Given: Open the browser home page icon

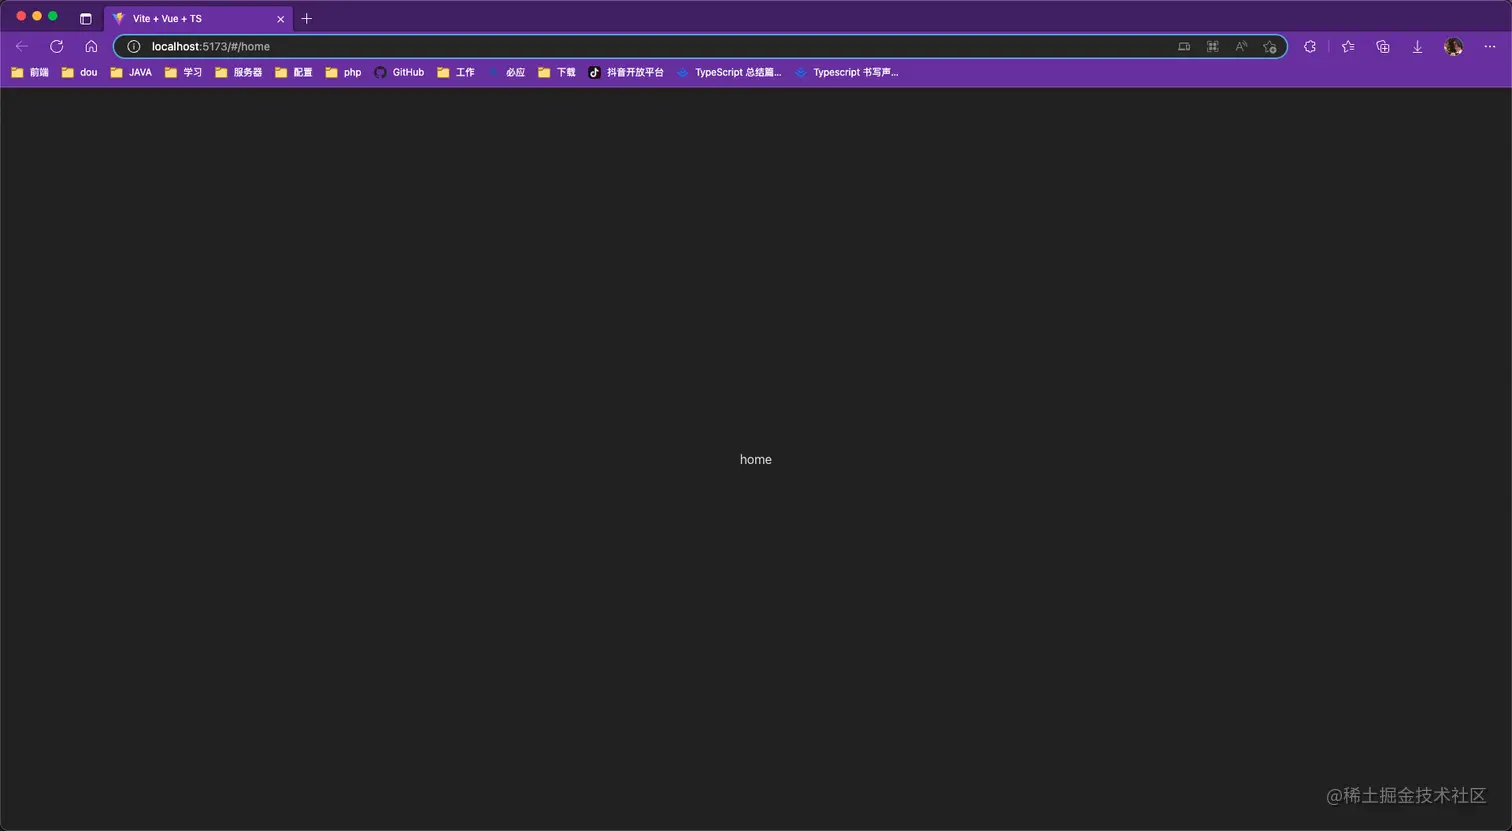Looking at the screenshot, I should click(91, 46).
